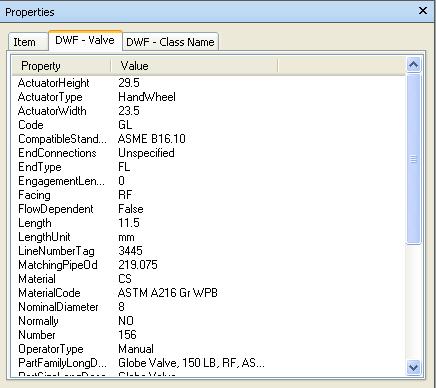Click the value 156
Viewport: 436px width, 388px height.
(x=127, y=335)
